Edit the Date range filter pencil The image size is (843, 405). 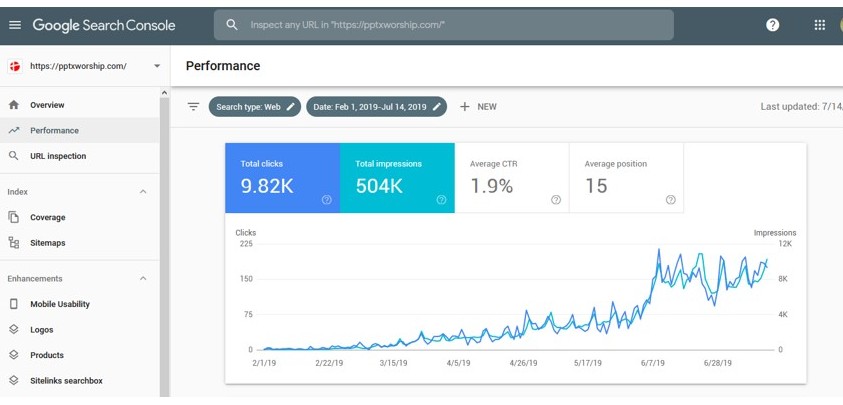(x=436, y=106)
